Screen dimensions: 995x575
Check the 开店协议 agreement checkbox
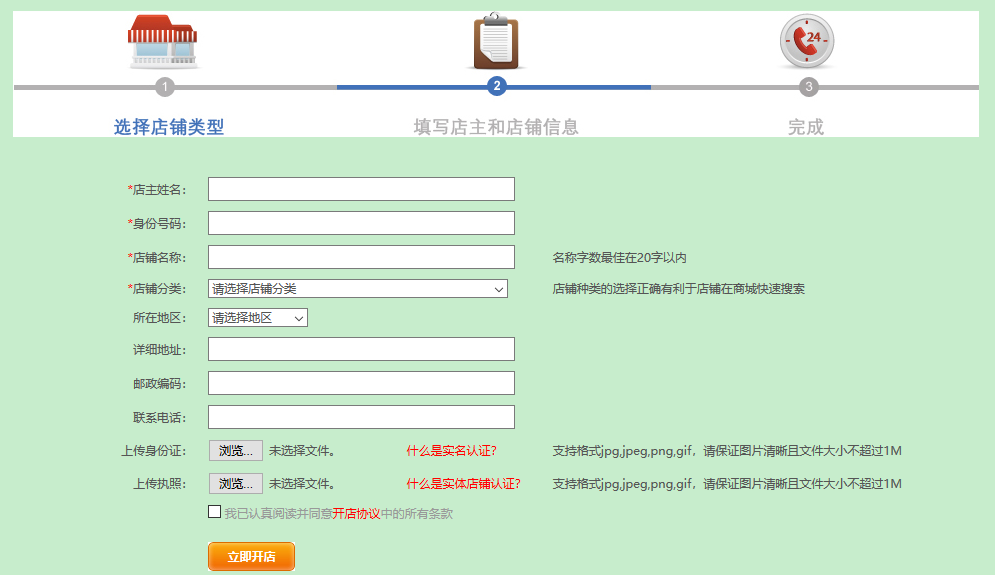(x=215, y=512)
